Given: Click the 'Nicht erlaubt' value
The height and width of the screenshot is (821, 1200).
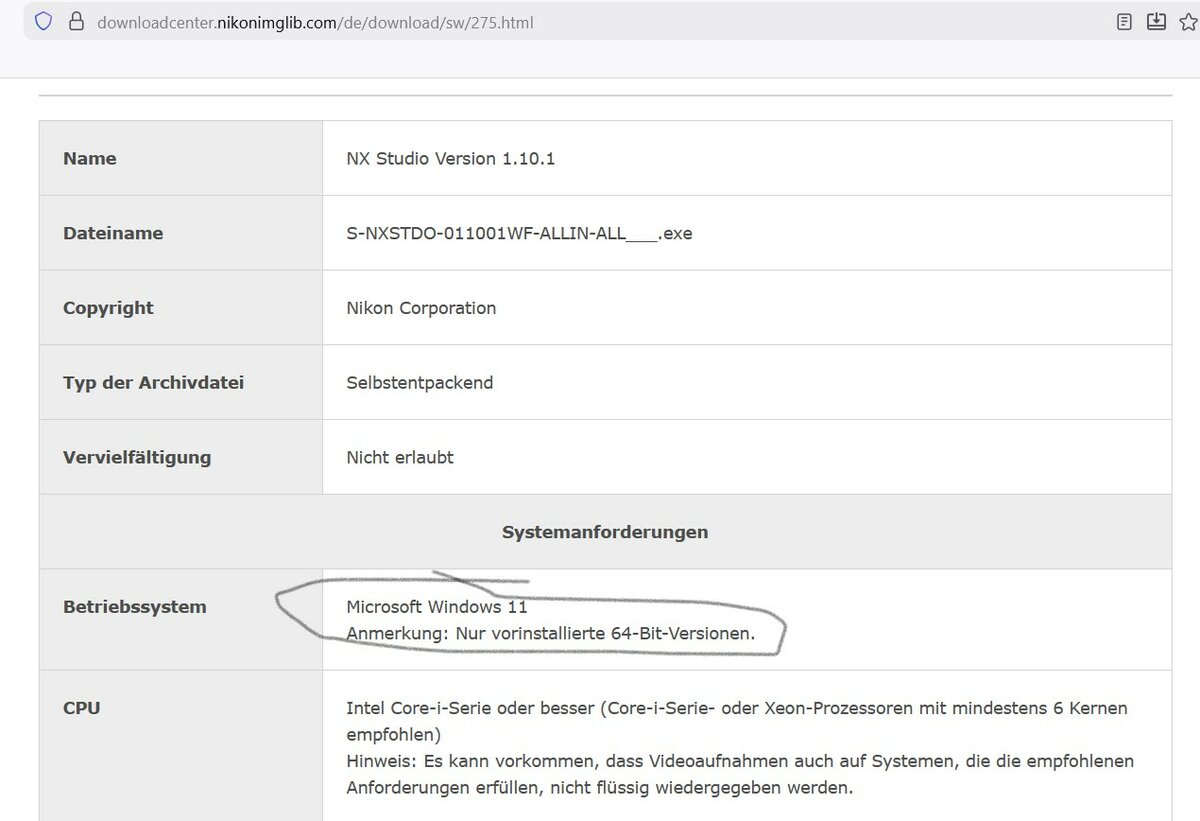Looking at the screenshot, I should 400,457.
